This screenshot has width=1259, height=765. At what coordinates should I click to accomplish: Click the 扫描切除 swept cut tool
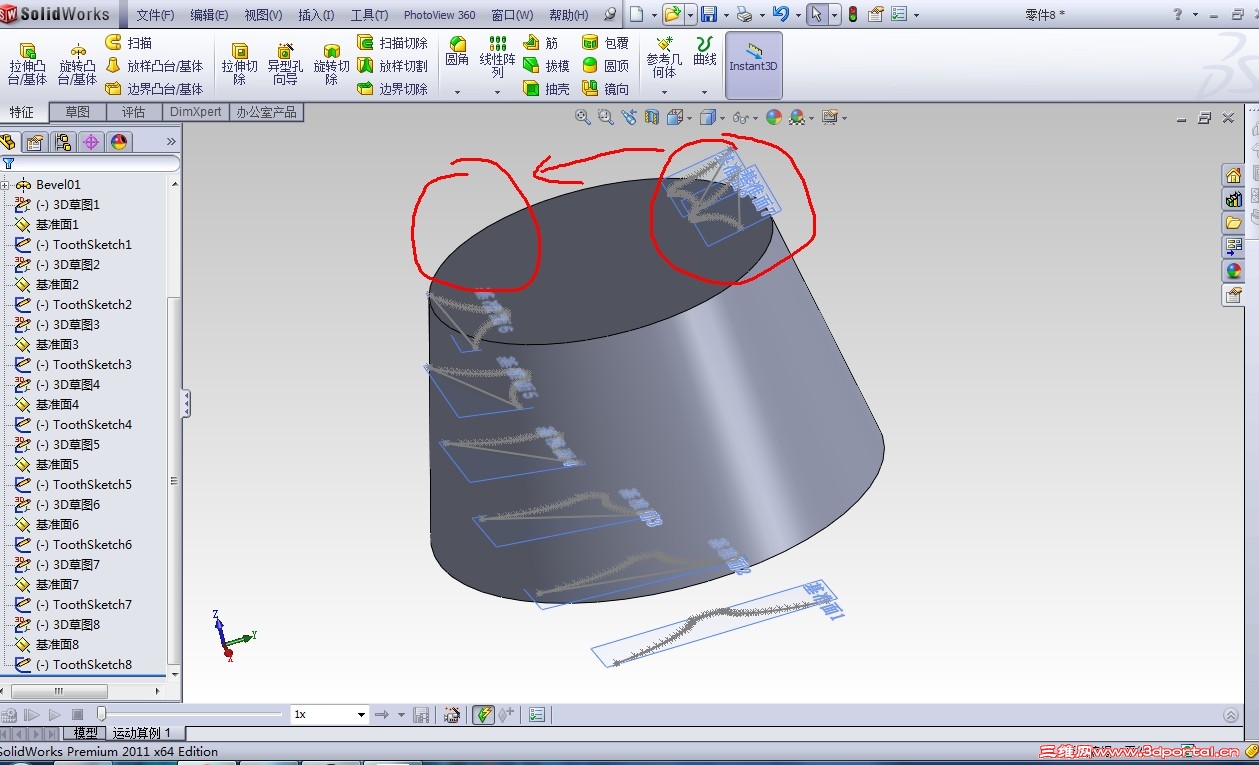392,43
